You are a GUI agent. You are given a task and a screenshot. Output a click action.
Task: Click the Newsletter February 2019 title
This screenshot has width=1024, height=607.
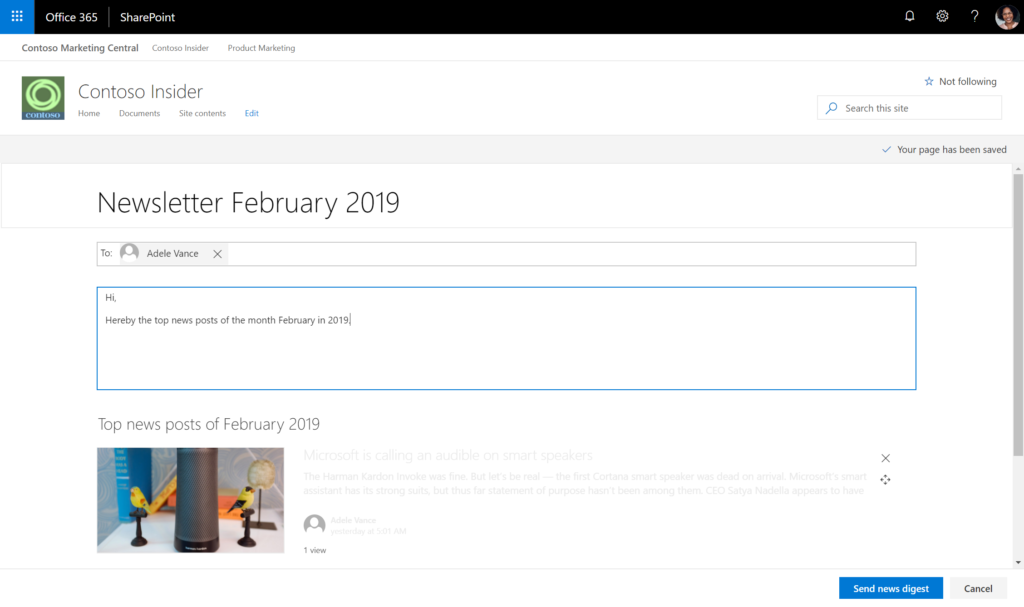(248, 203)
